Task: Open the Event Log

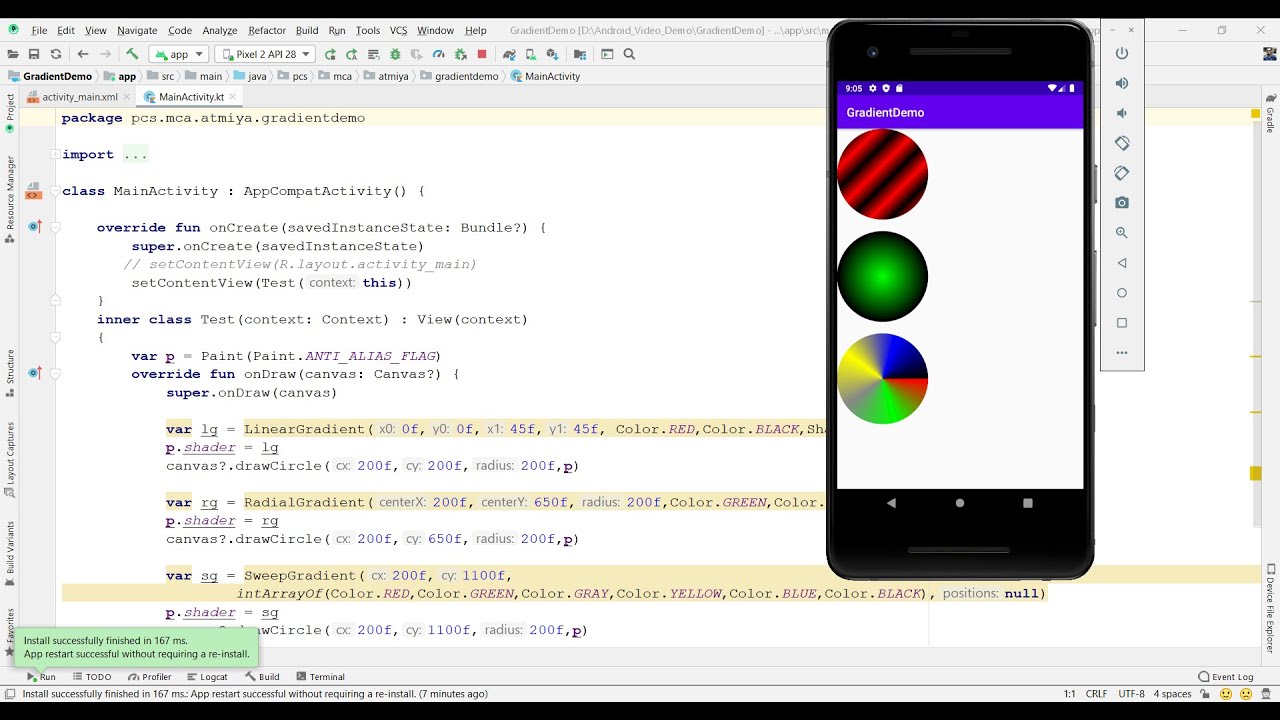Action: pyautogui.click(x=1226, y=677)
